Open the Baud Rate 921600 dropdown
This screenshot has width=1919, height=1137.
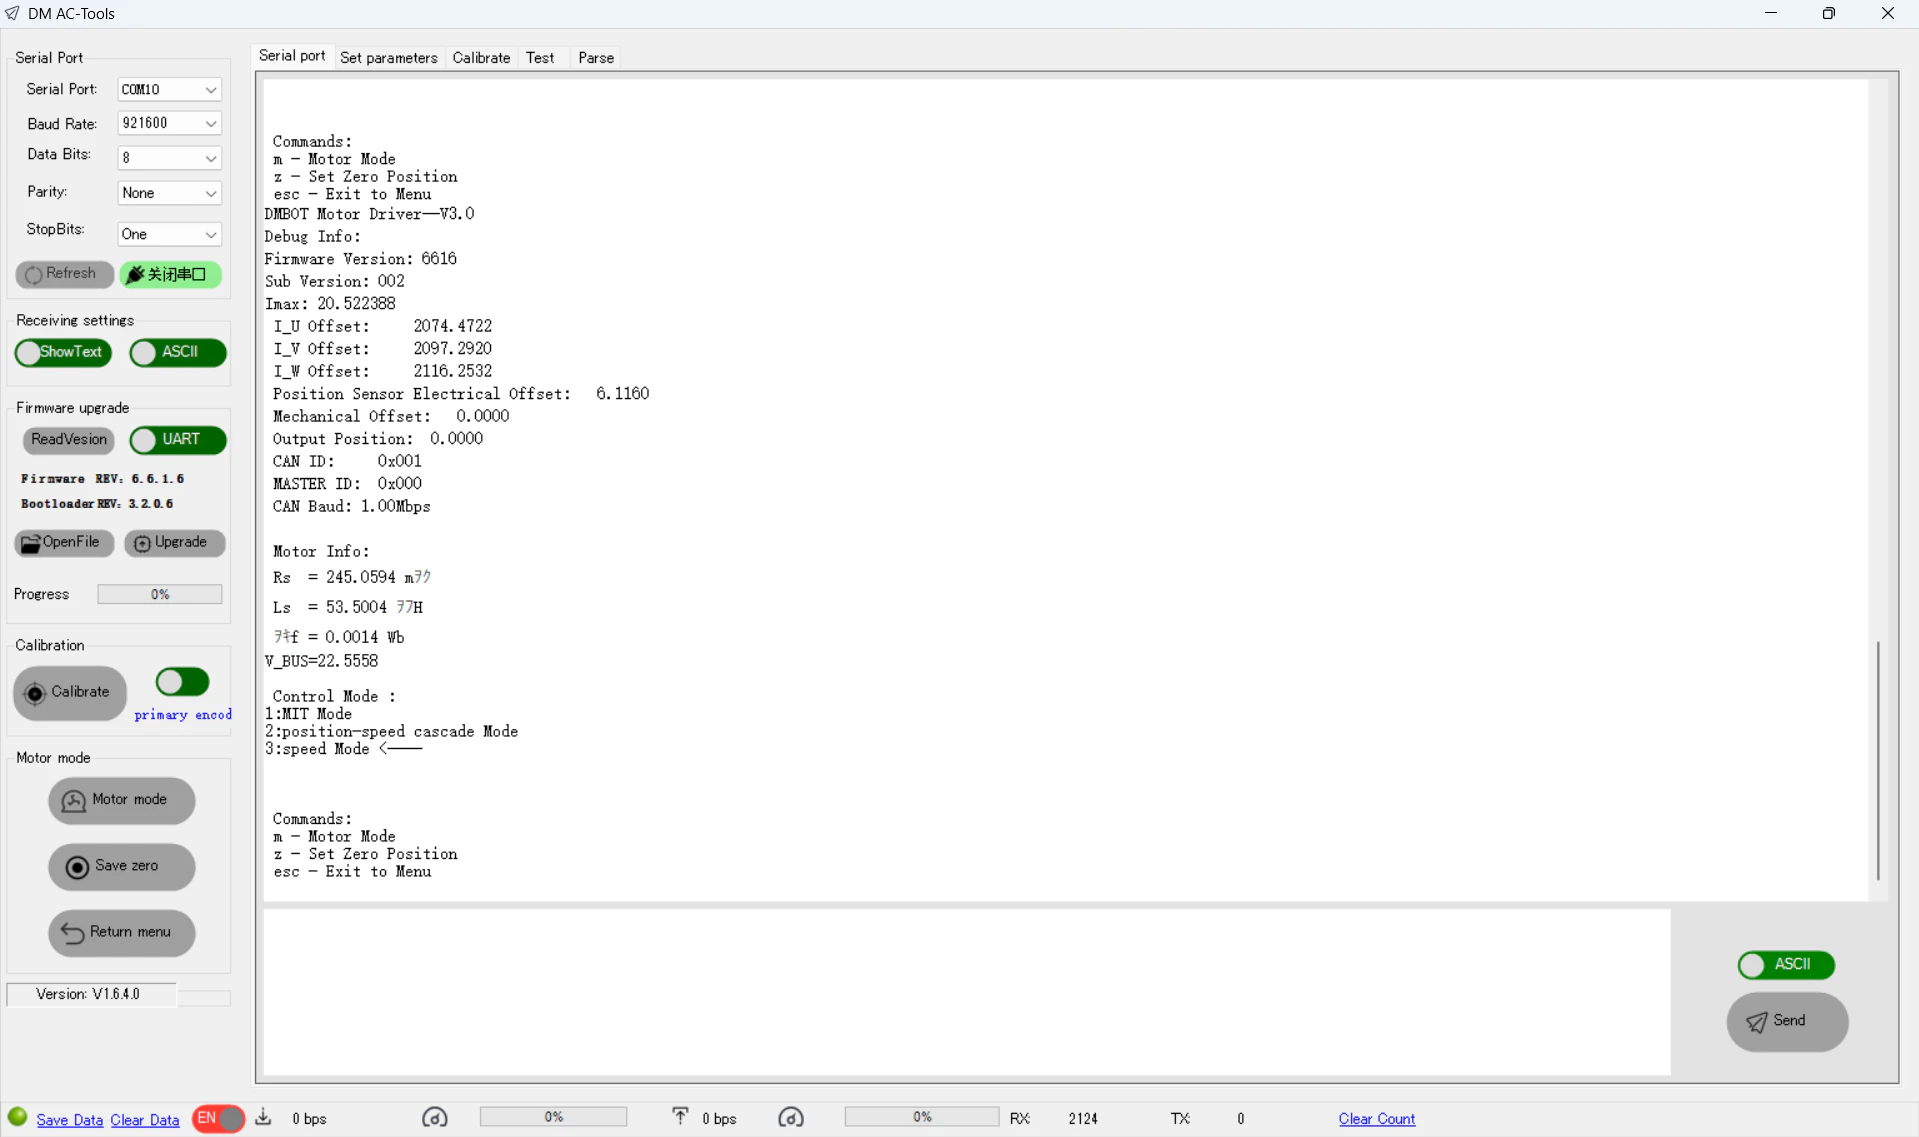point(169,123)
